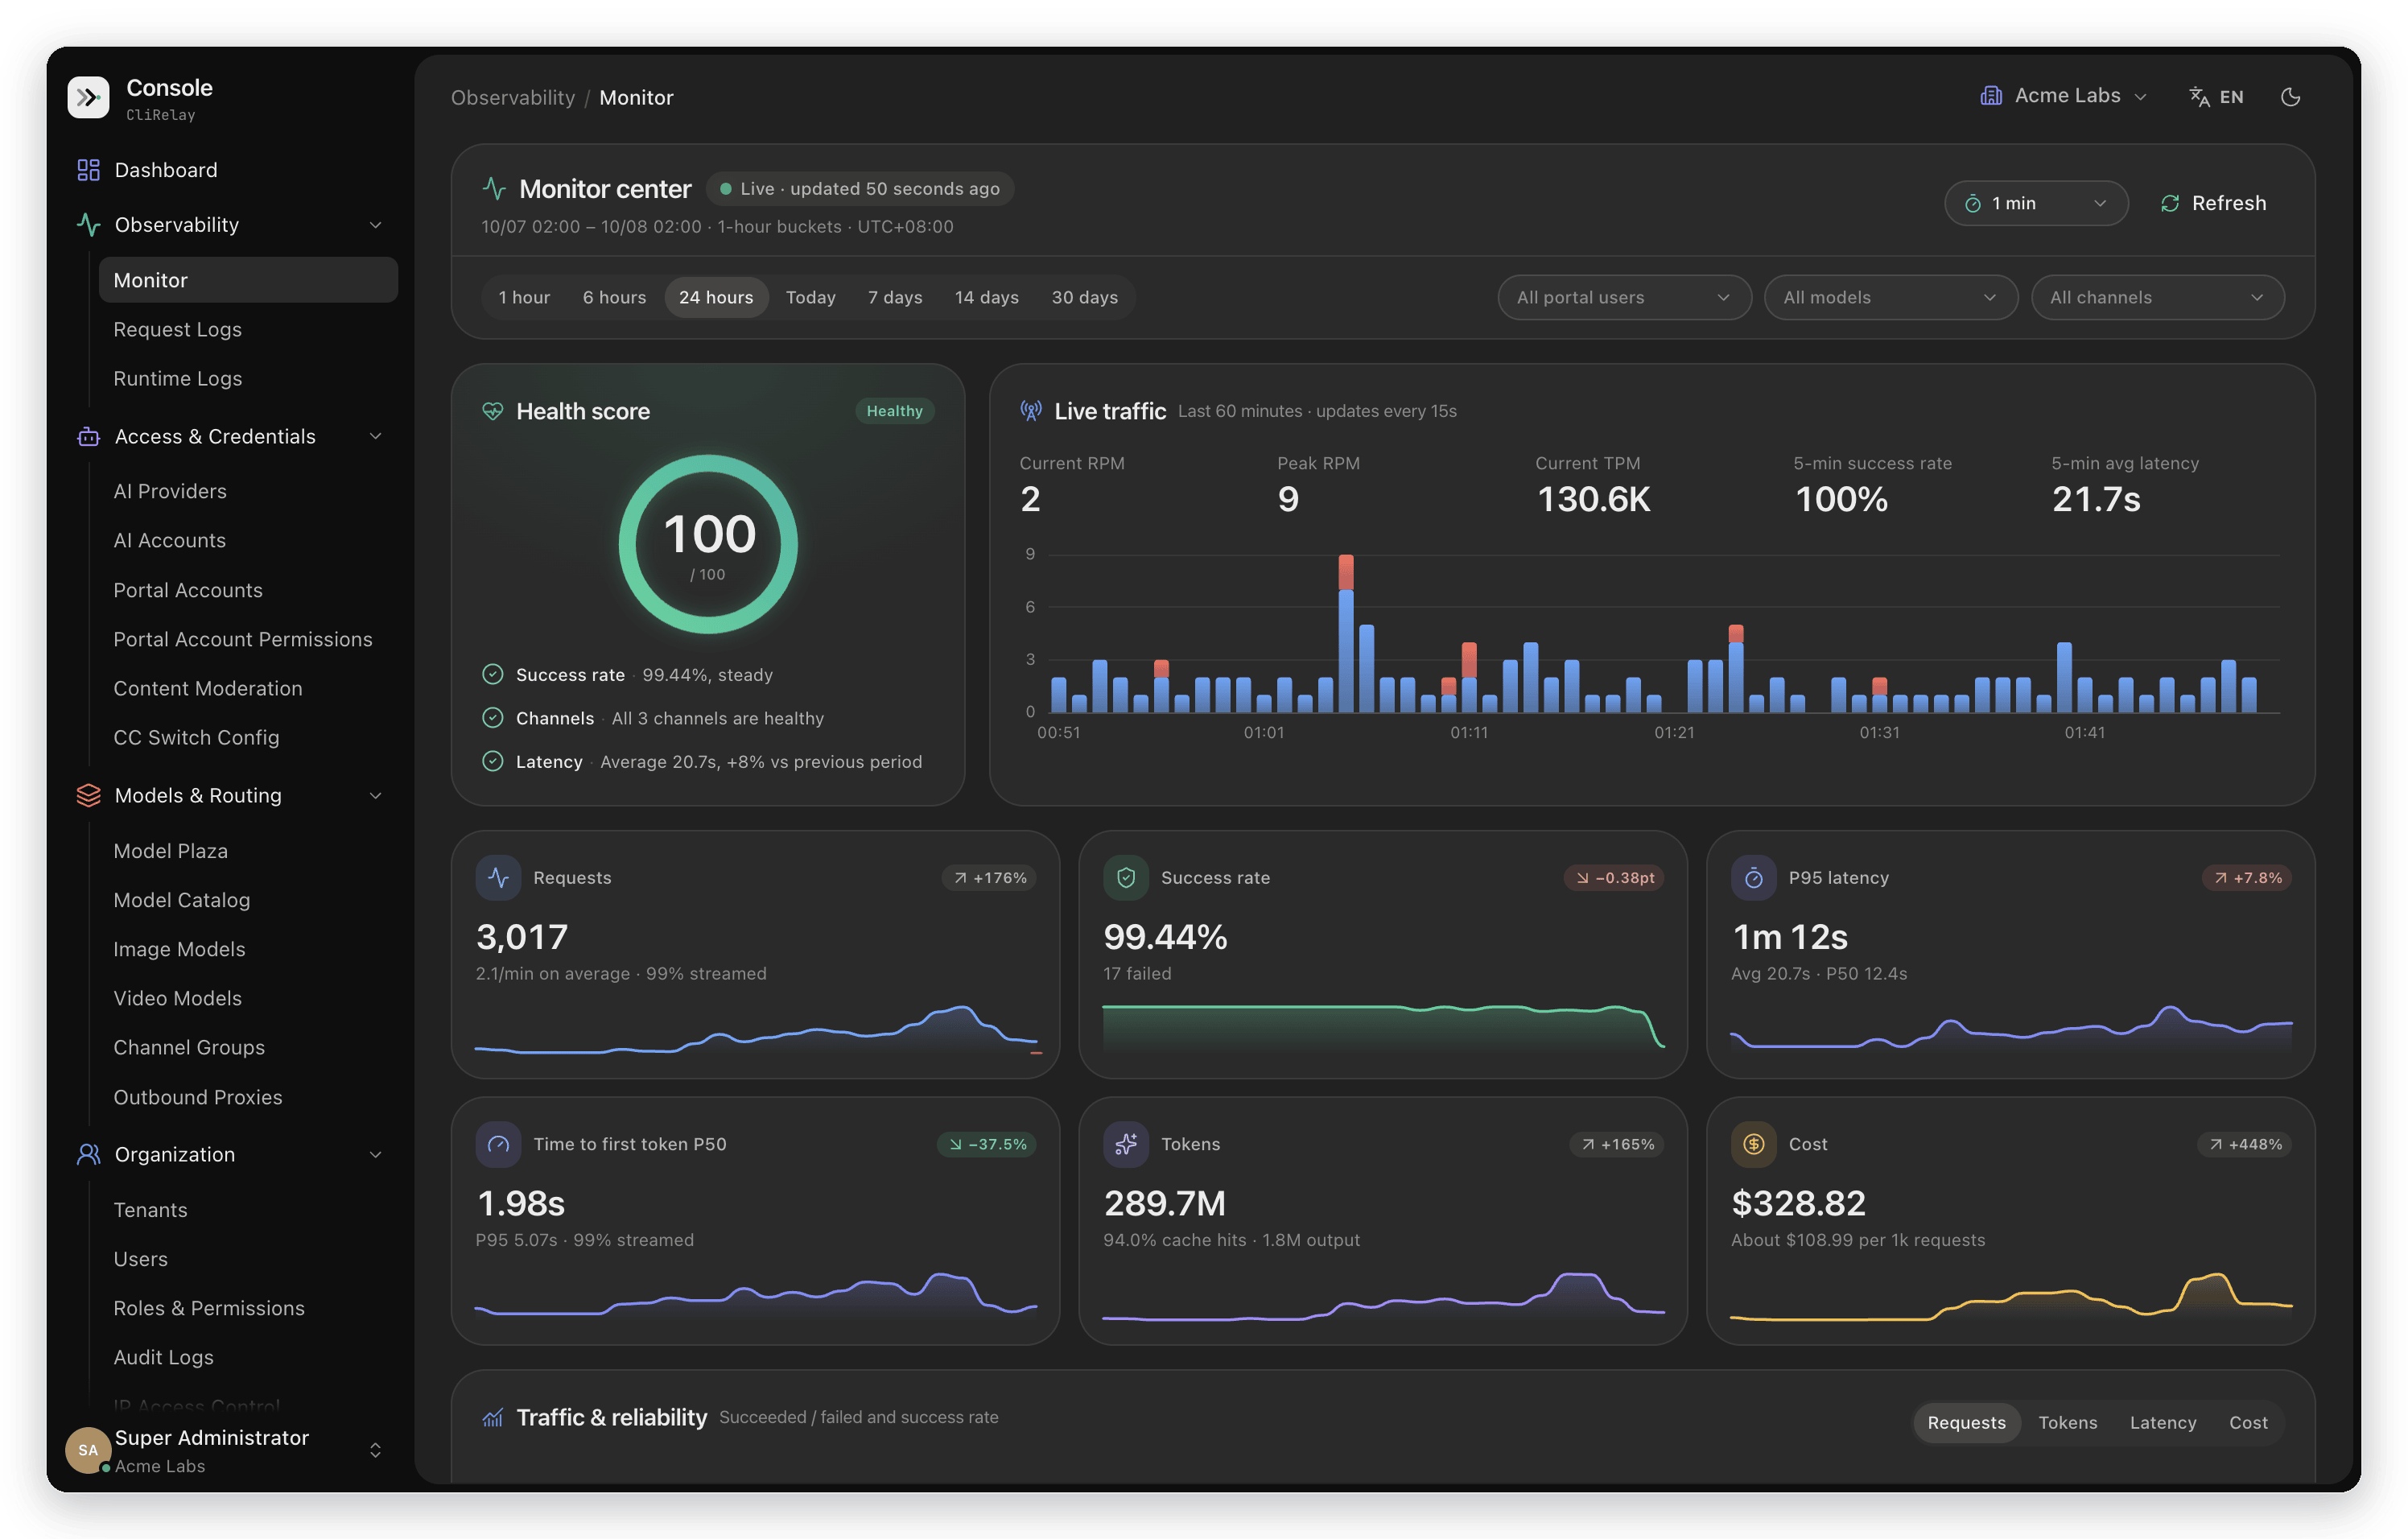Select the 7 days time range

(895, 298)
